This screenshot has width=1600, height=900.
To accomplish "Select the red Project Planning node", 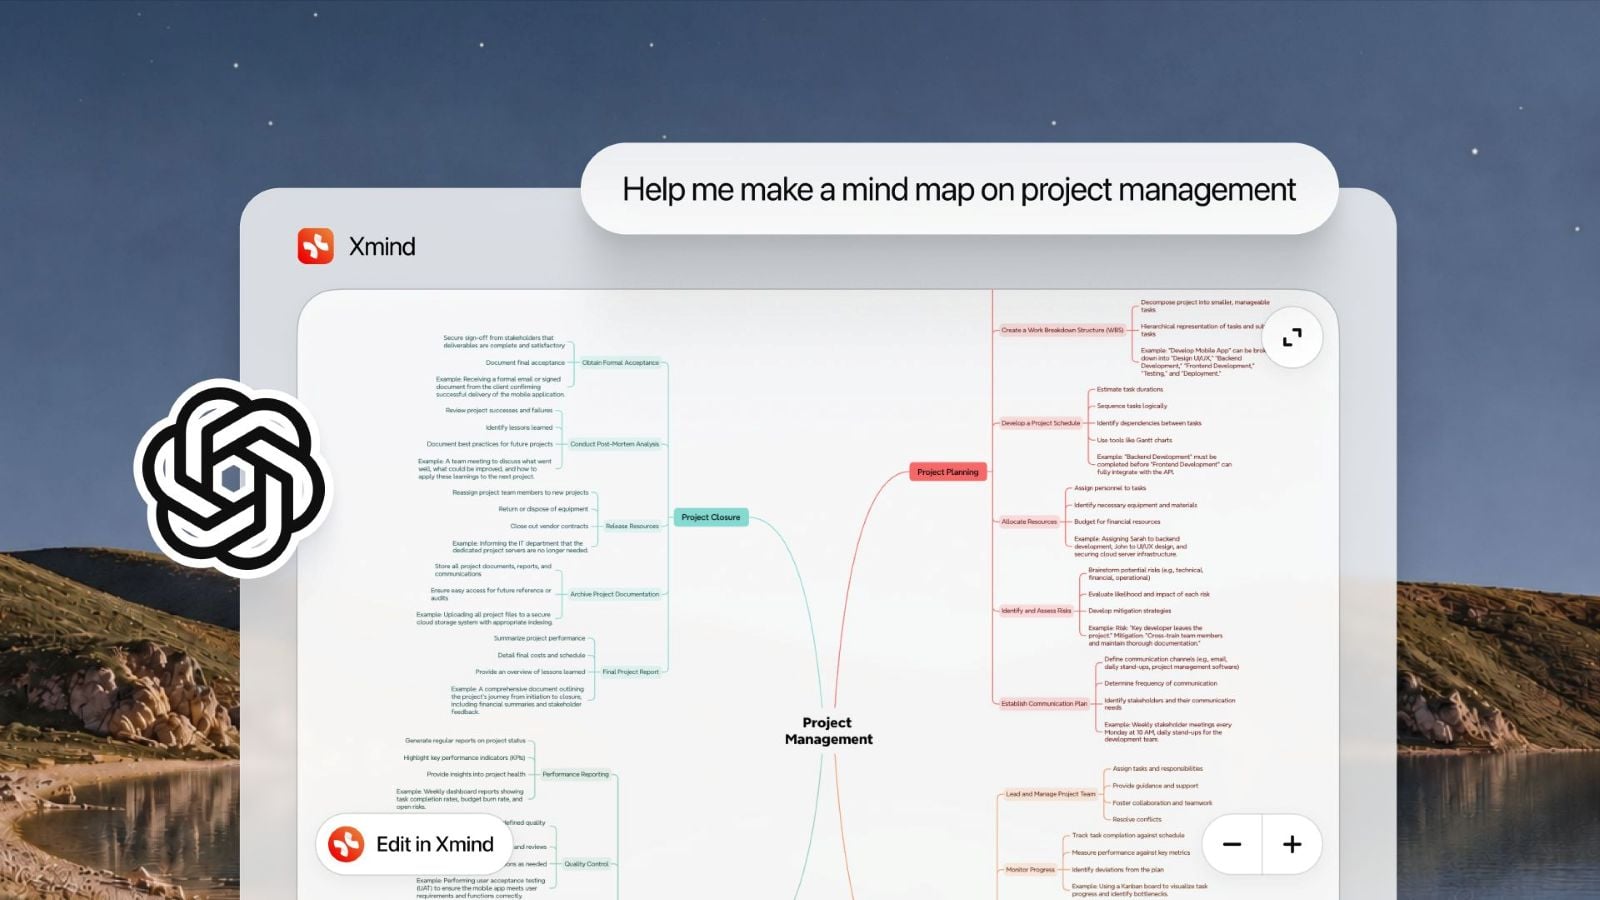I will coord(948,472).
